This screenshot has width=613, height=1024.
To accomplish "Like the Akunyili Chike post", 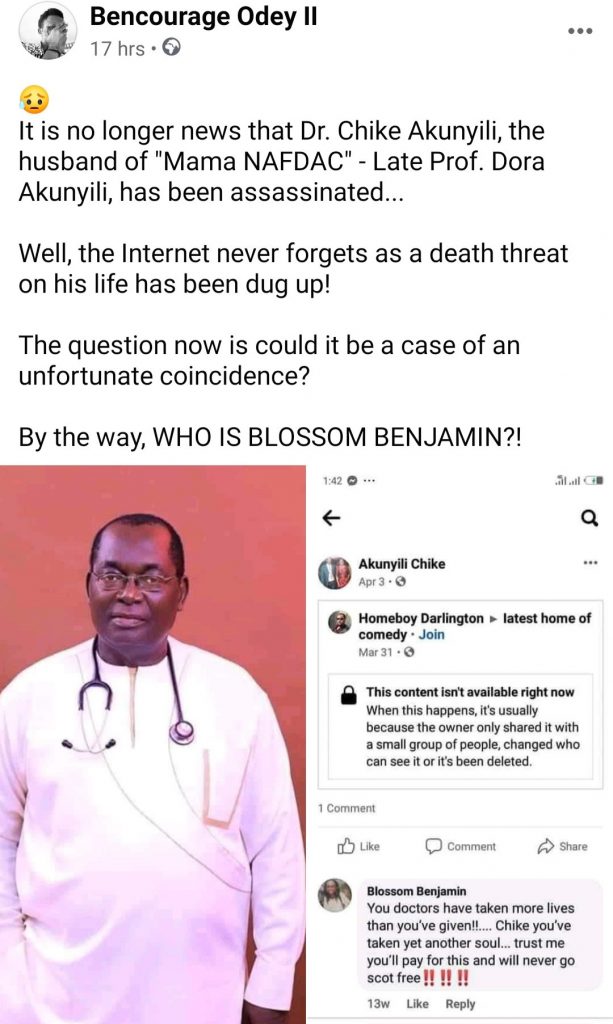I will click(358, 846).
